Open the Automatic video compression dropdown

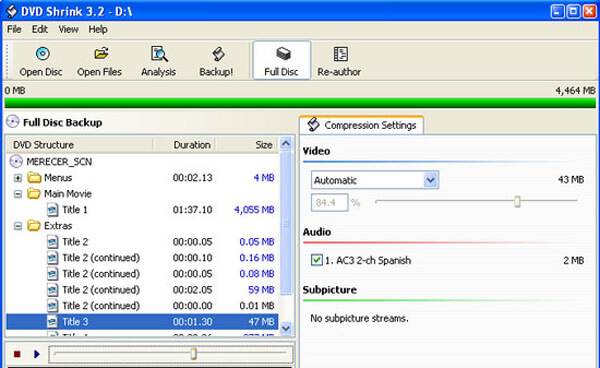pyautogui.click(x=430, y=180)
